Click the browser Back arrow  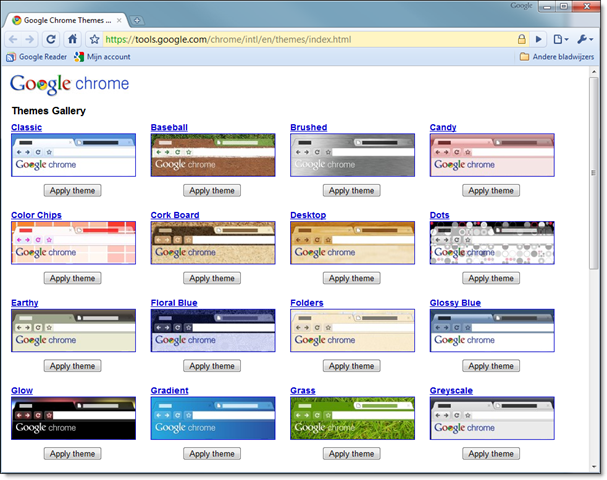(13, 39)
